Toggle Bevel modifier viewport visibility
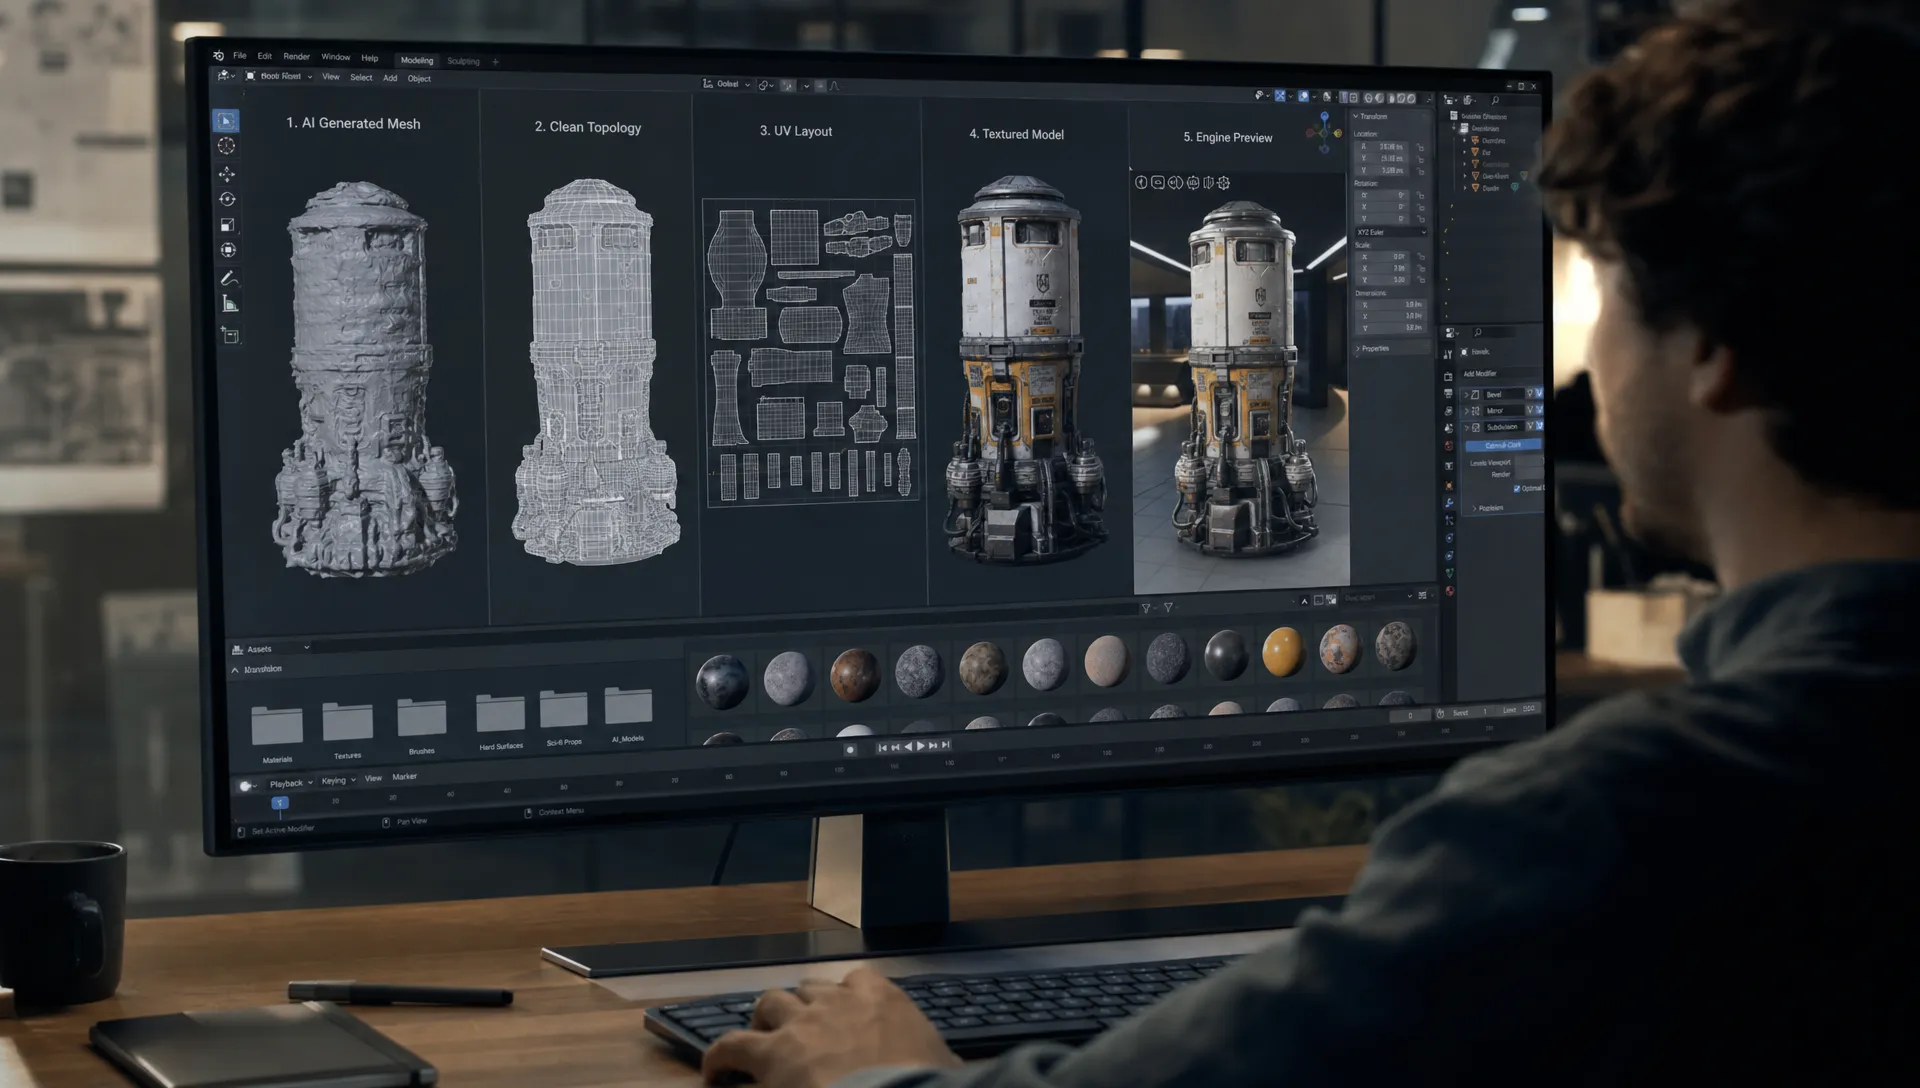 point(1539,394)
